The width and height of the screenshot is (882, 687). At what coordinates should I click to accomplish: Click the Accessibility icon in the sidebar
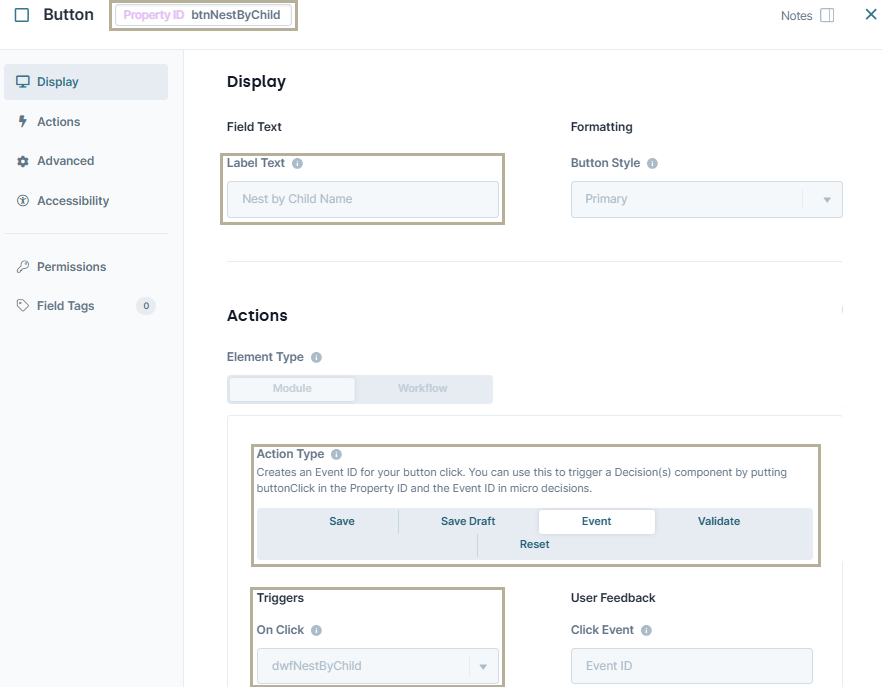click(x=22, y=200)
